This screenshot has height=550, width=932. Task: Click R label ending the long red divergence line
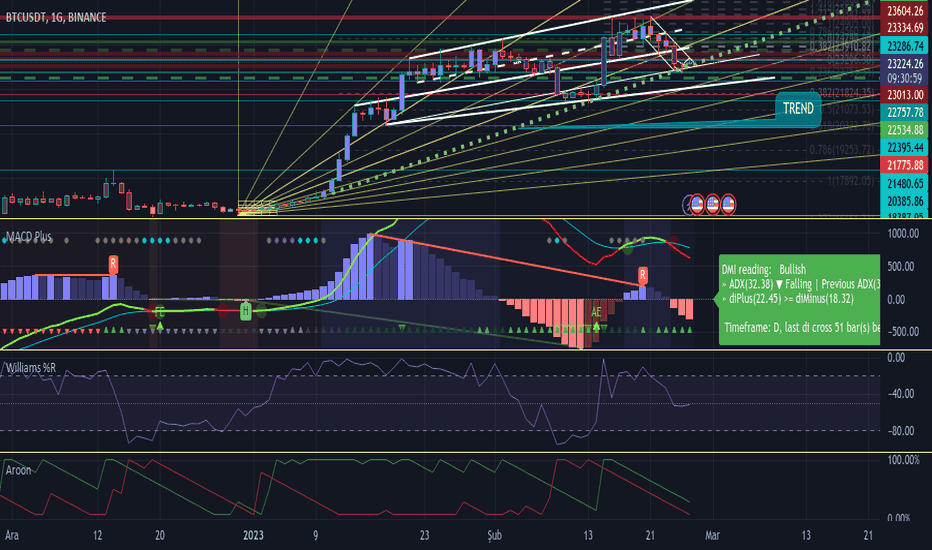click(643, 275)
